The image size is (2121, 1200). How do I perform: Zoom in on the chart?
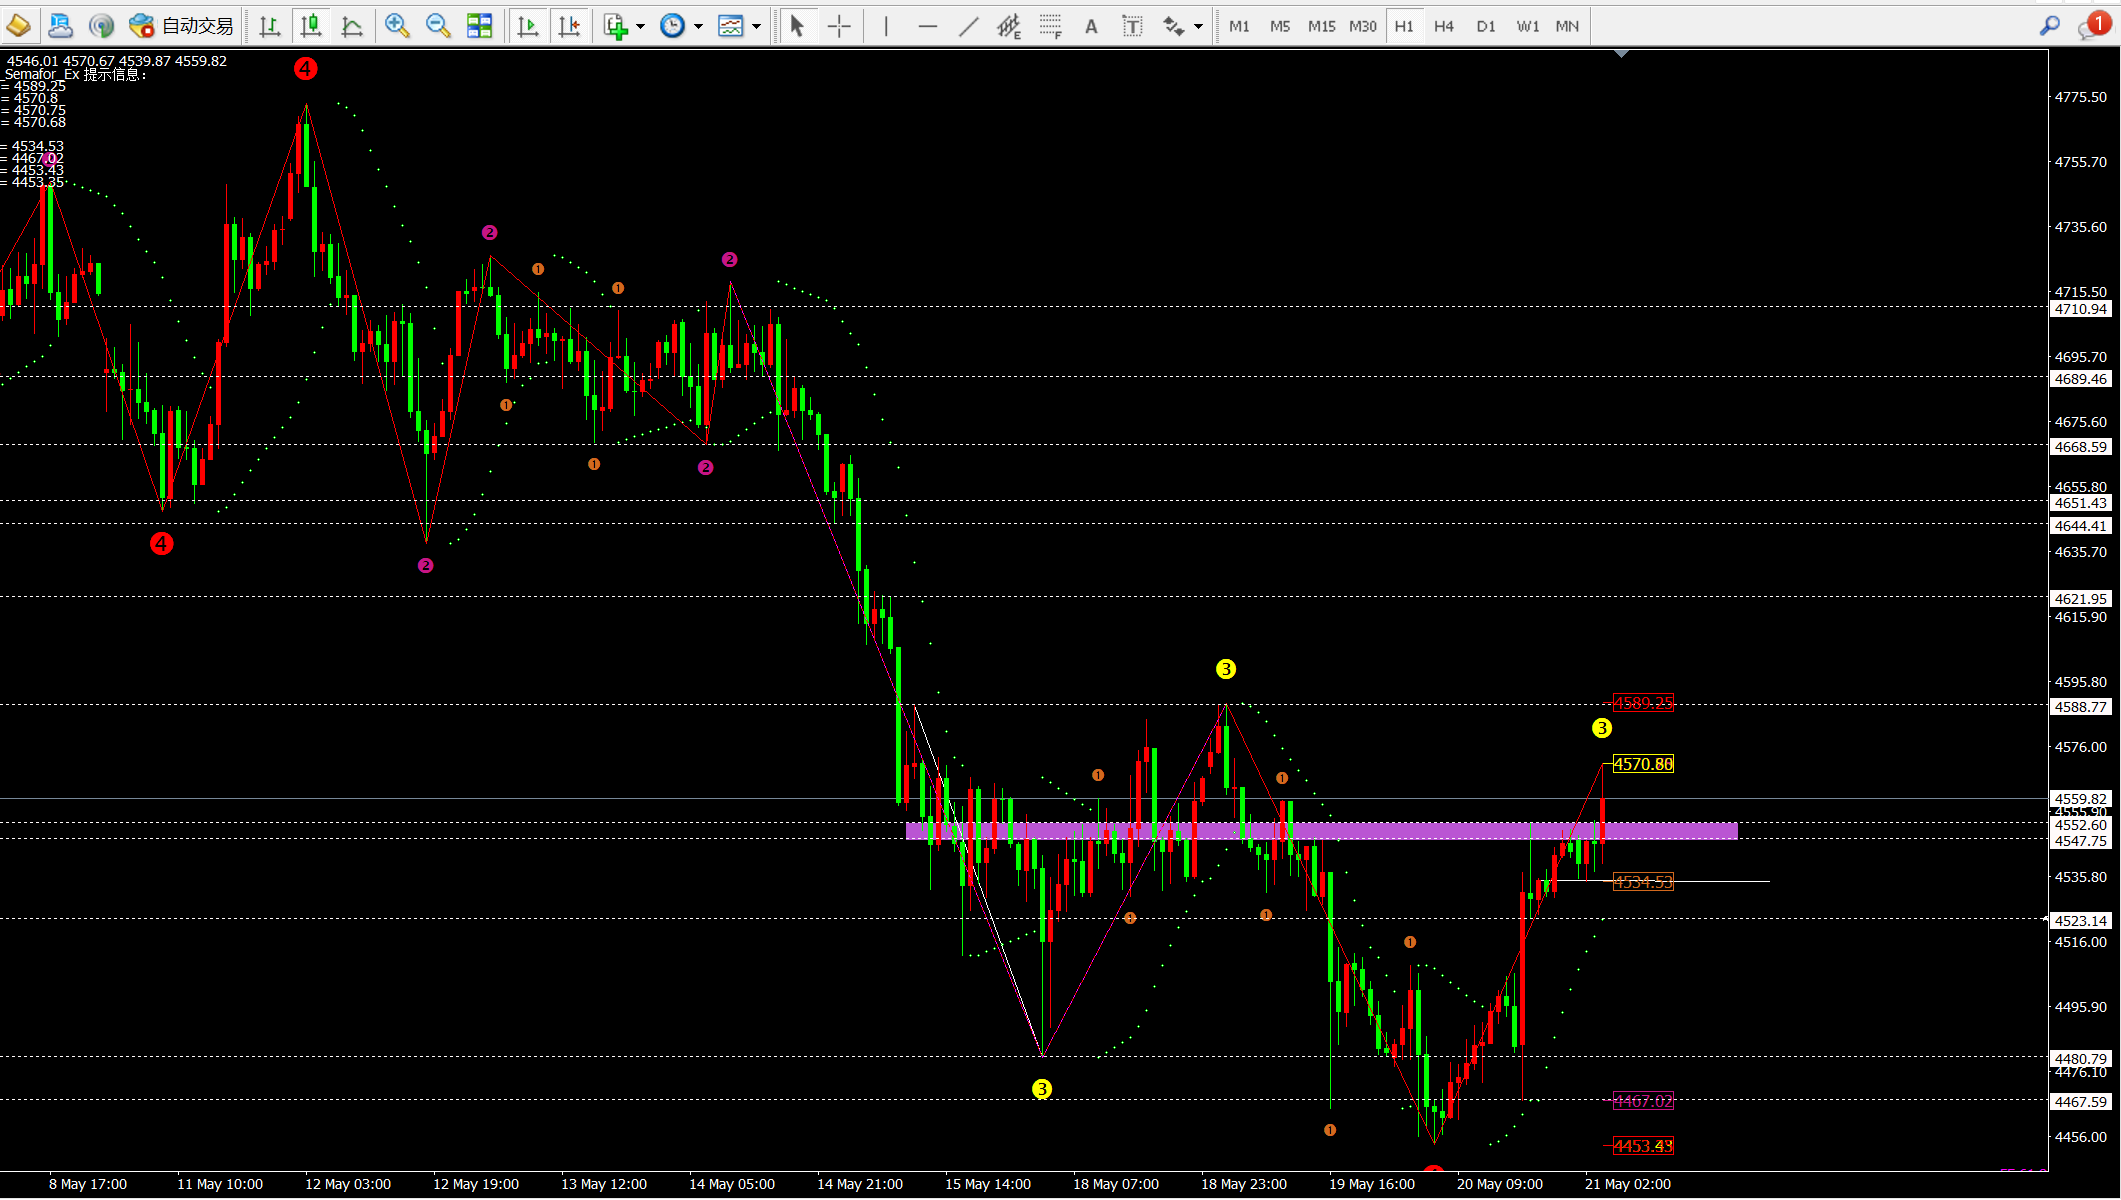[397, 26]
